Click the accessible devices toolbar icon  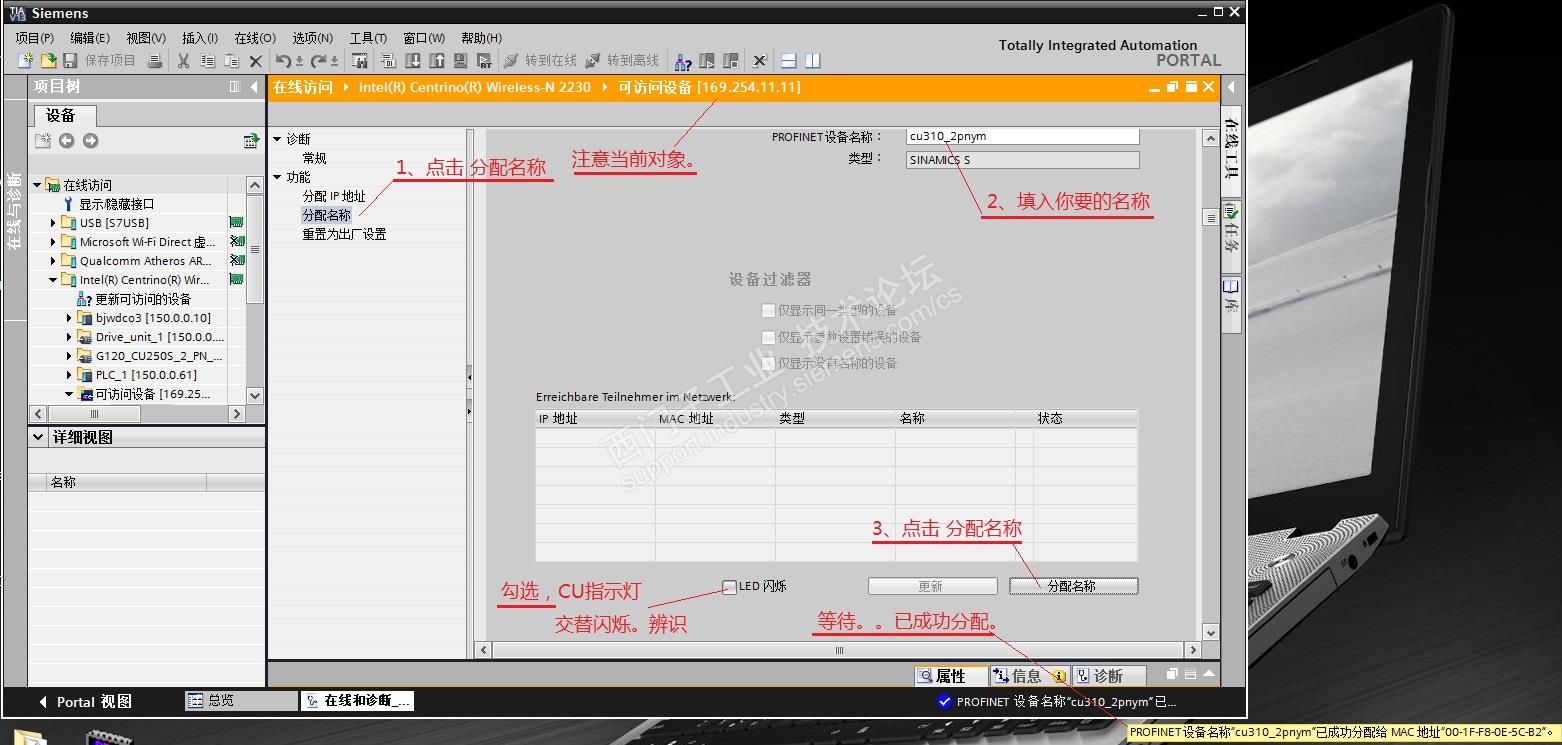point(683,61)
